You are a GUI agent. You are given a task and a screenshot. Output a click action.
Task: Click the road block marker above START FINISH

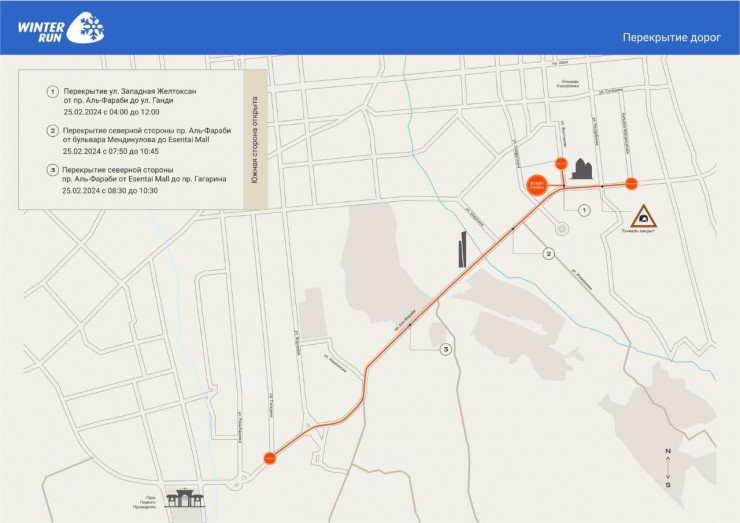(x=561, y=163)
